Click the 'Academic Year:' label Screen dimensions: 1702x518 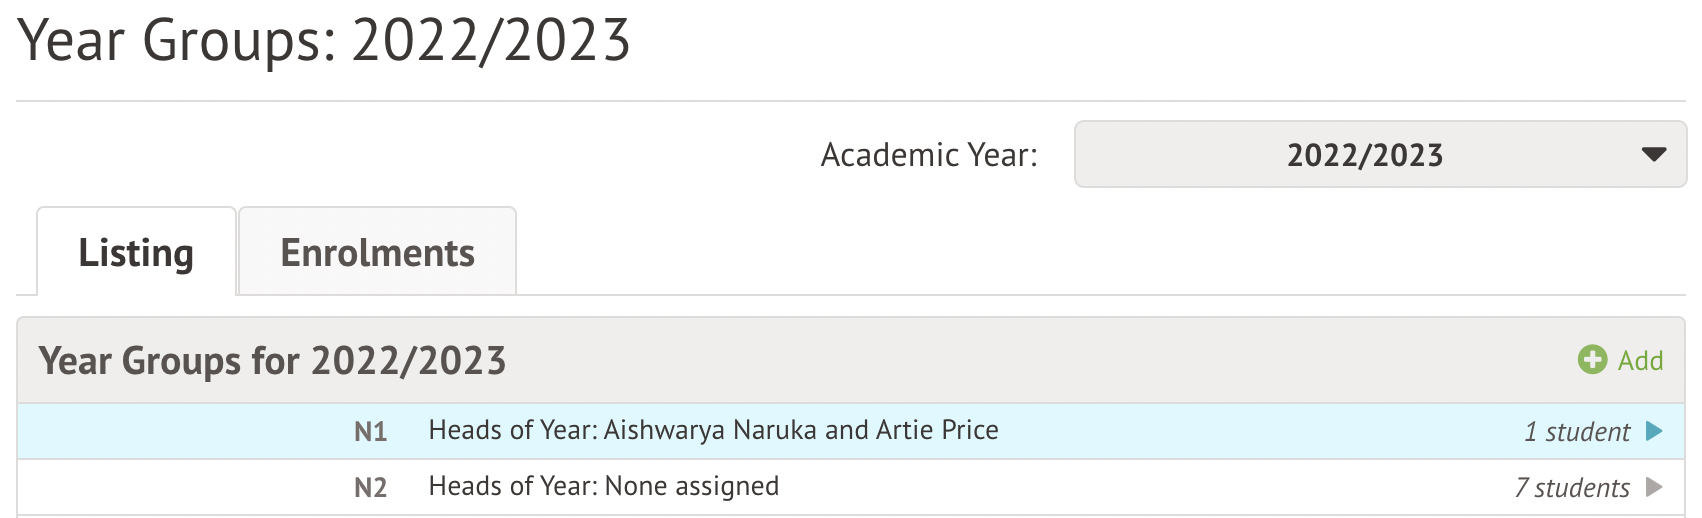[929, 155]
